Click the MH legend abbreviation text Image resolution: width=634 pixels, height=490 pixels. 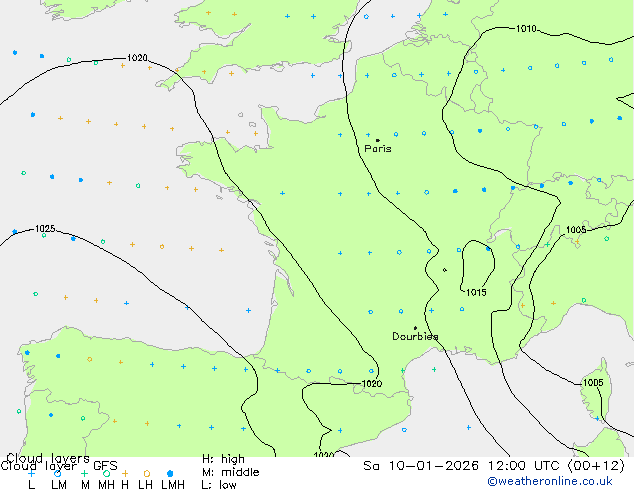click(x=106, y=485)
